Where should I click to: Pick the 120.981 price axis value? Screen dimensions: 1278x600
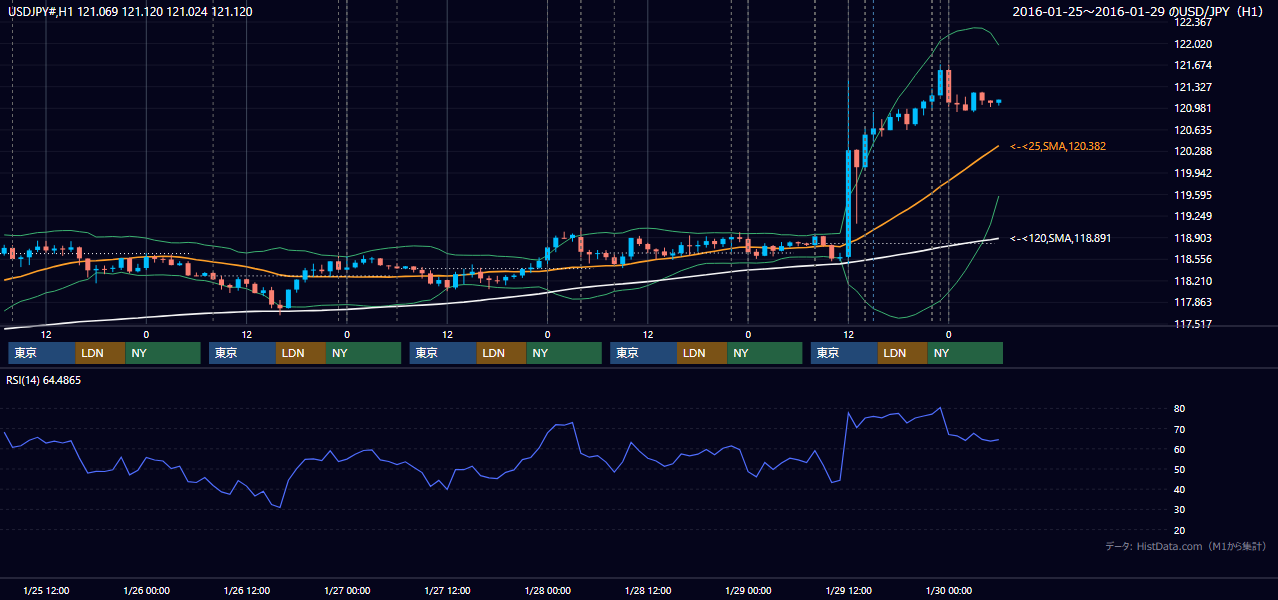click(1194, 108)
